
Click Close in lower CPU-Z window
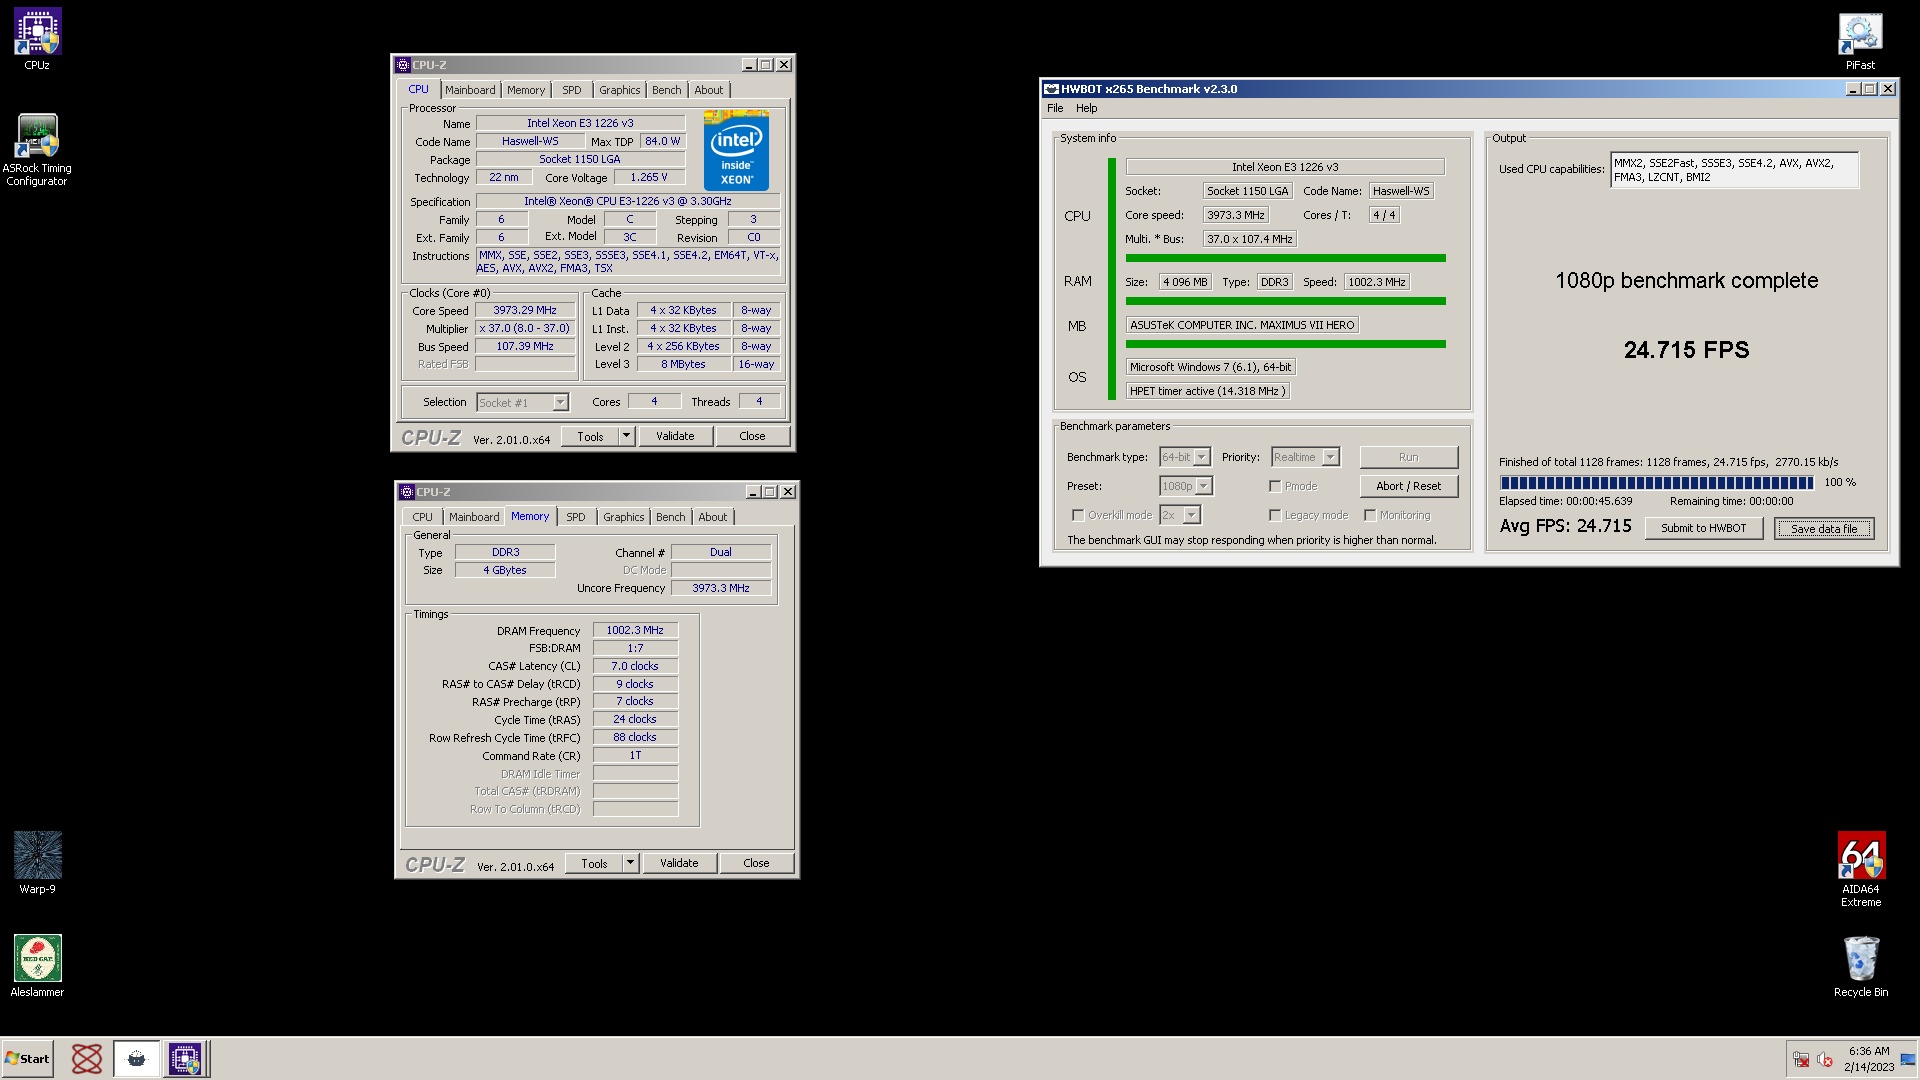(756, 863)
